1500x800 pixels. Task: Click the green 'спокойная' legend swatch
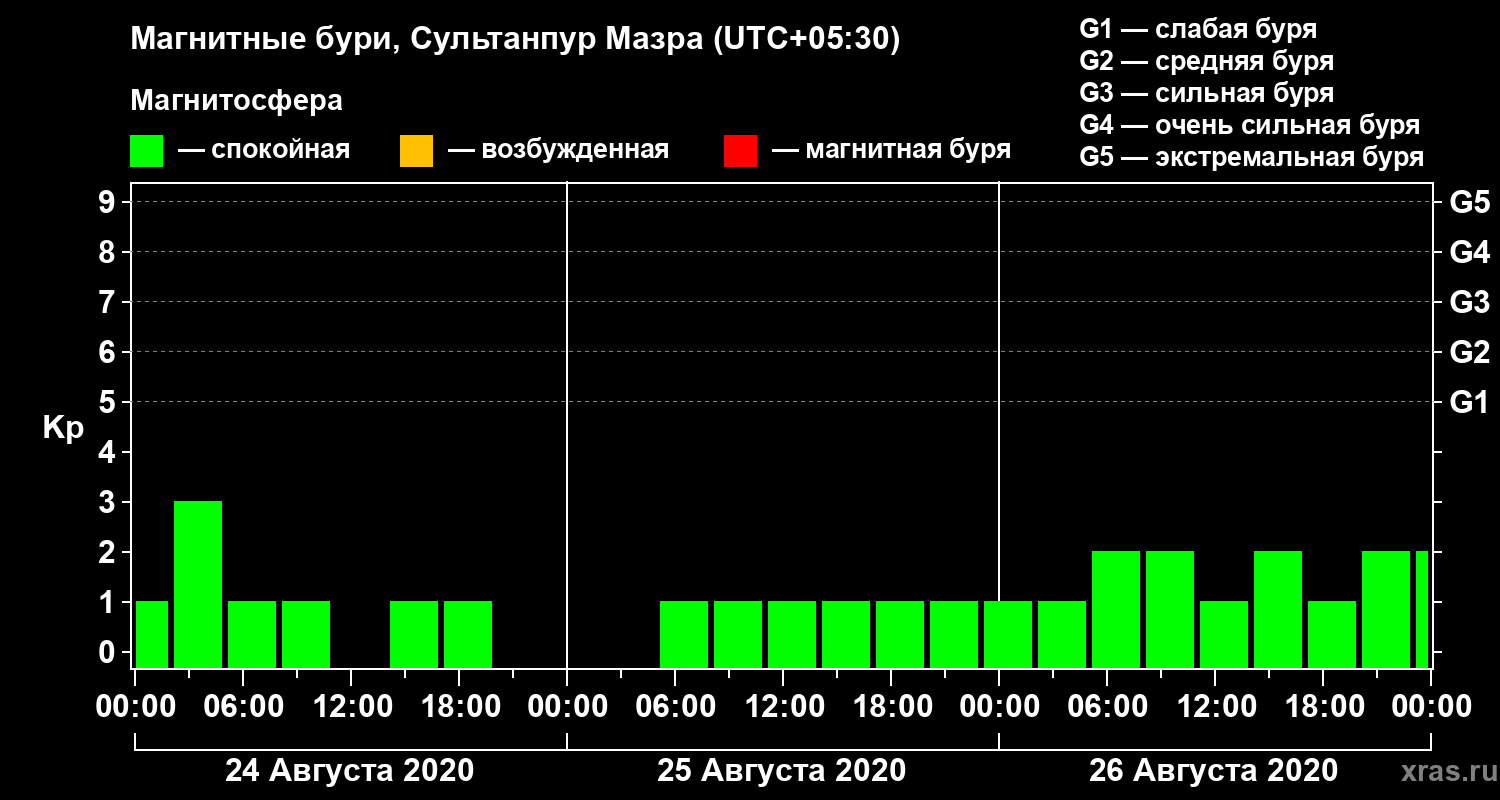tap(147, 151)
